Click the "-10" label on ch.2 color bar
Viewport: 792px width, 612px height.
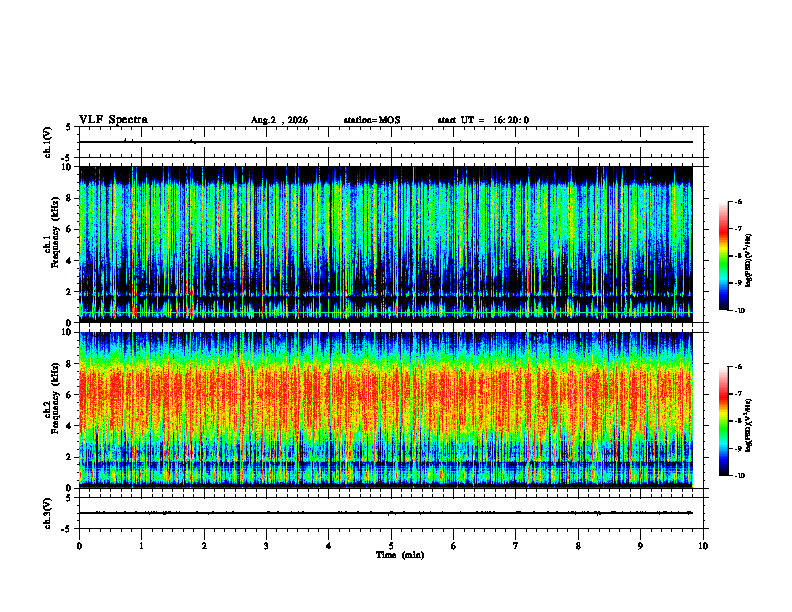740,476
